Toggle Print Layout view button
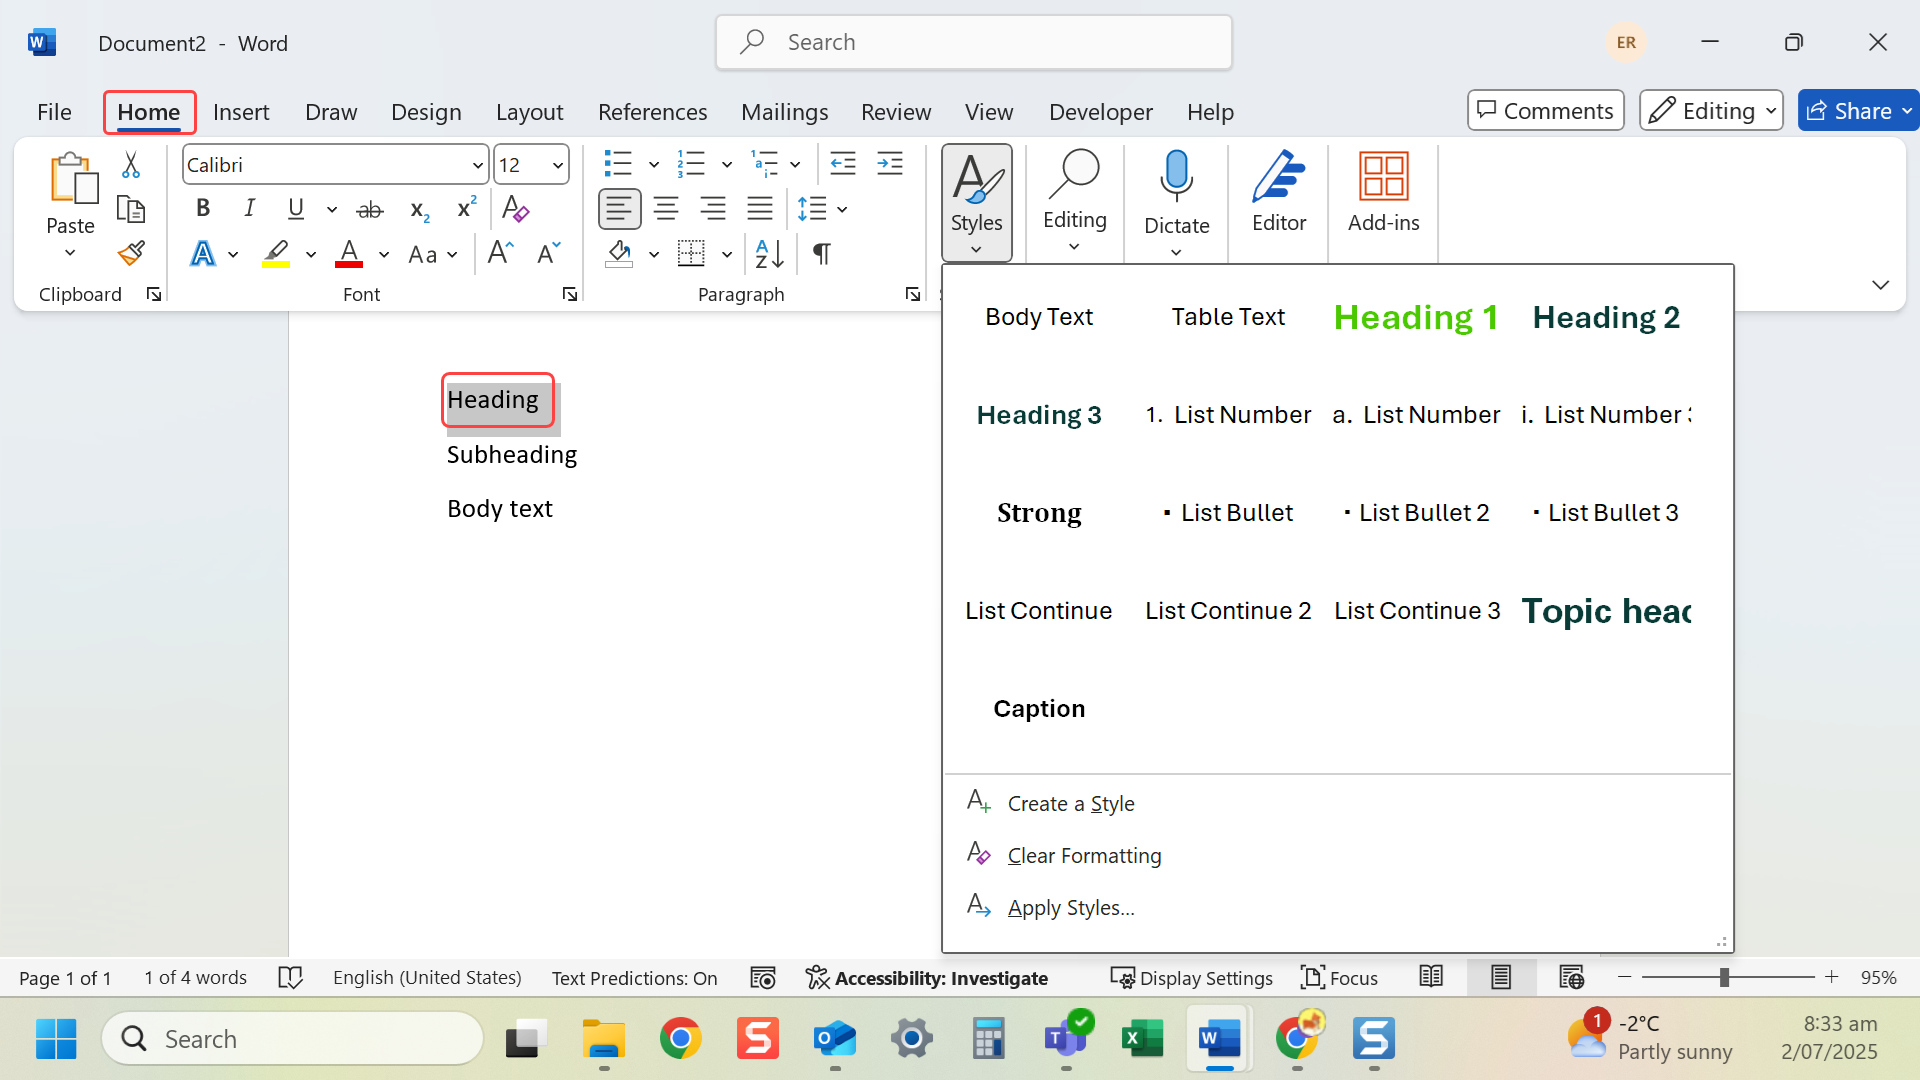The height and width of the screenshot is (1080, 1920). (1501, 977)
